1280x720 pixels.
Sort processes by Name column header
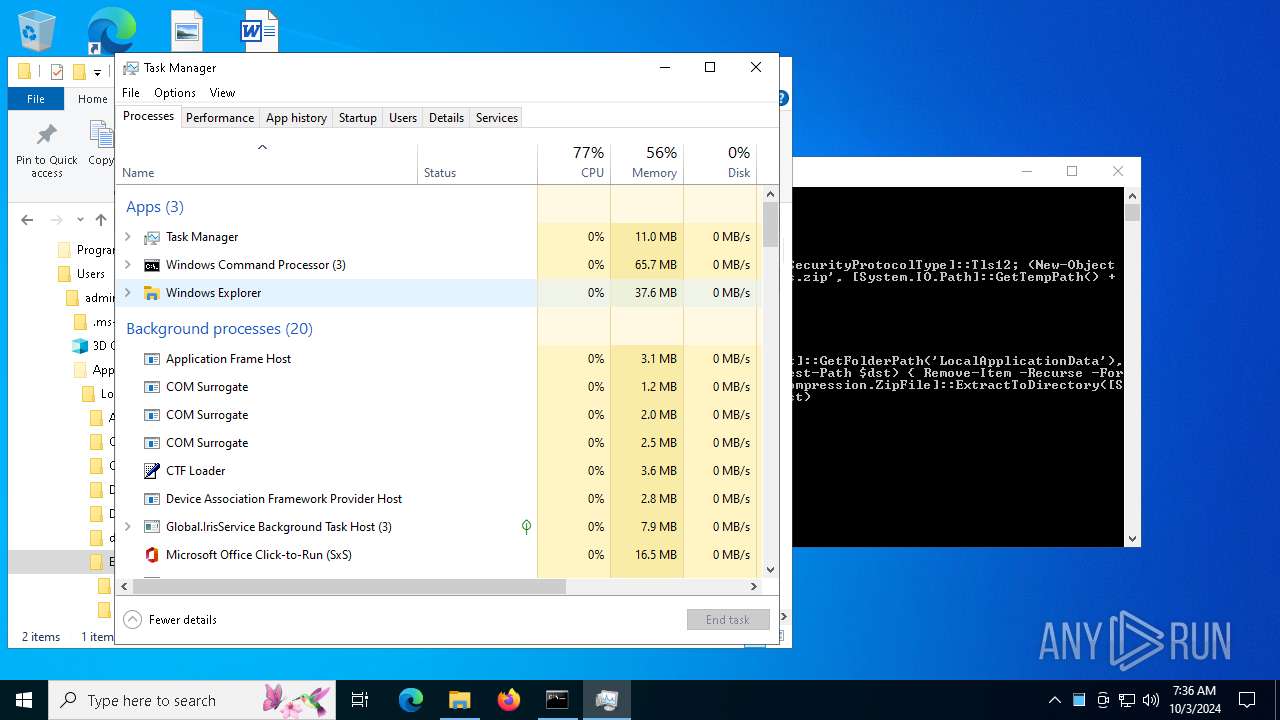click(x=267, y=163)
